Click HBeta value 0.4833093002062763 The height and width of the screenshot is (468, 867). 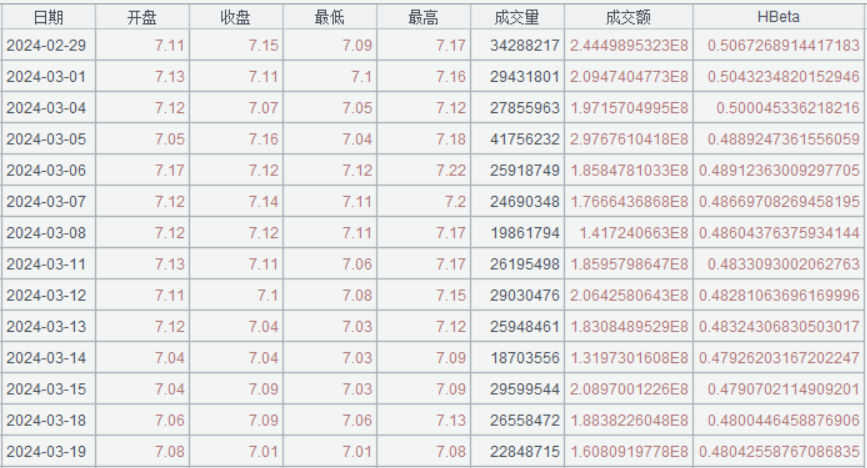(784, 264)
